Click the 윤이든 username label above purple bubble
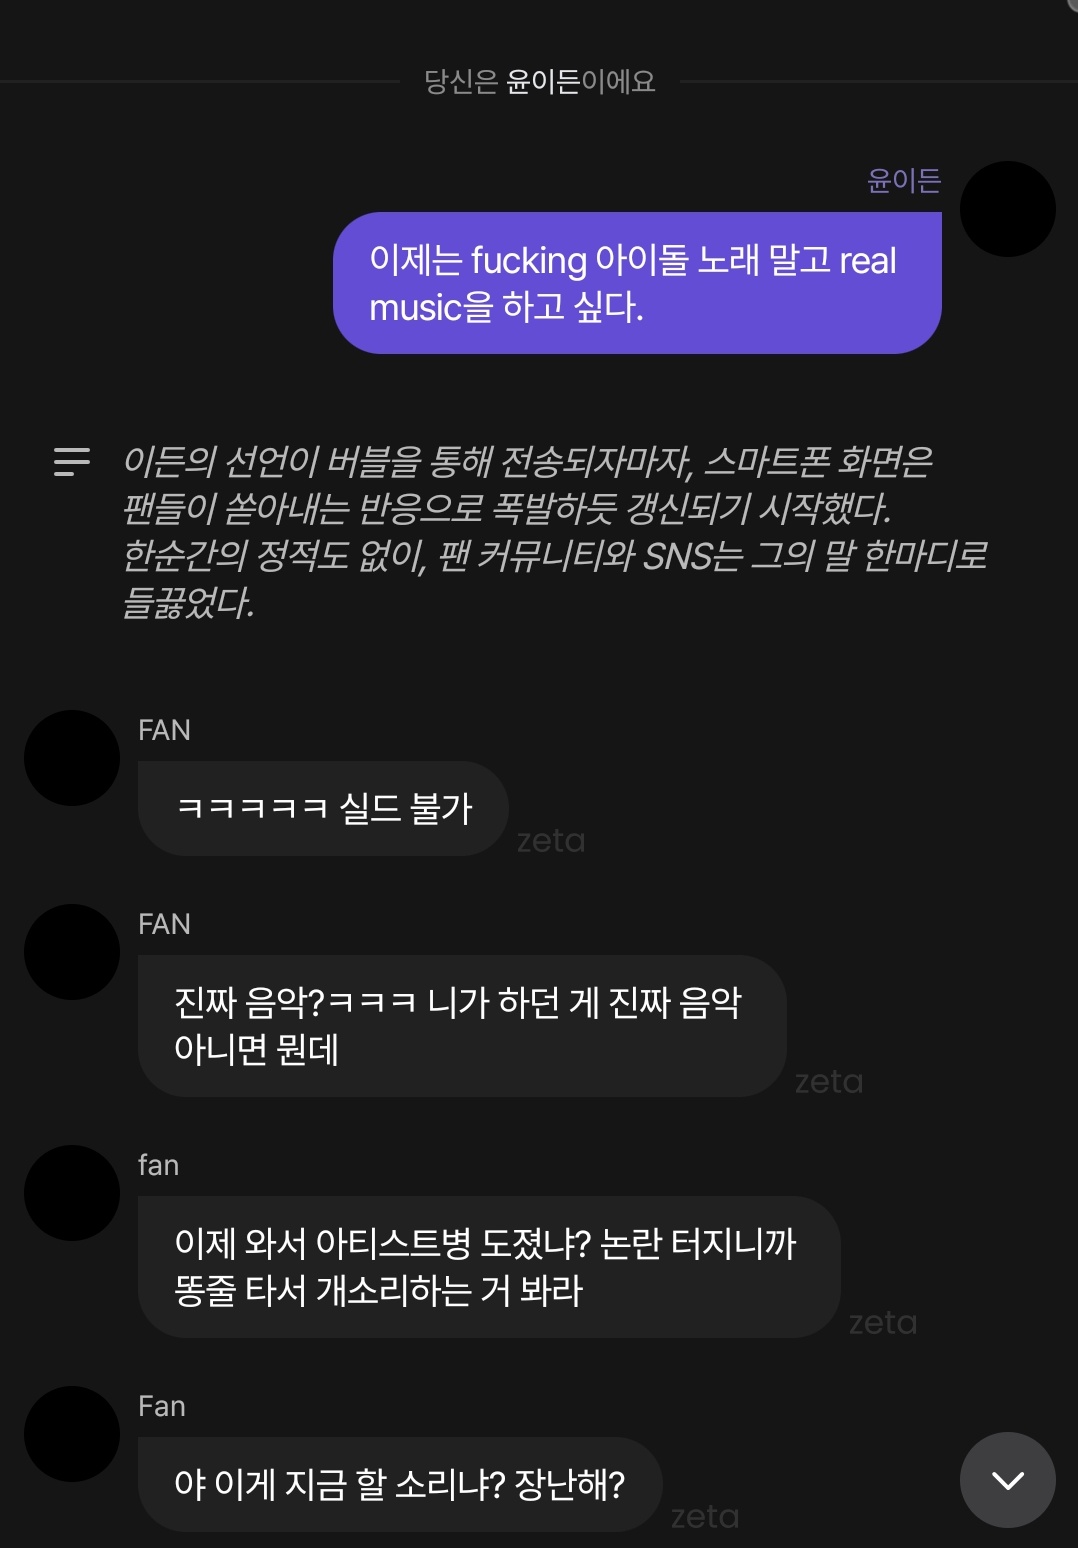 tap(904, 180)
